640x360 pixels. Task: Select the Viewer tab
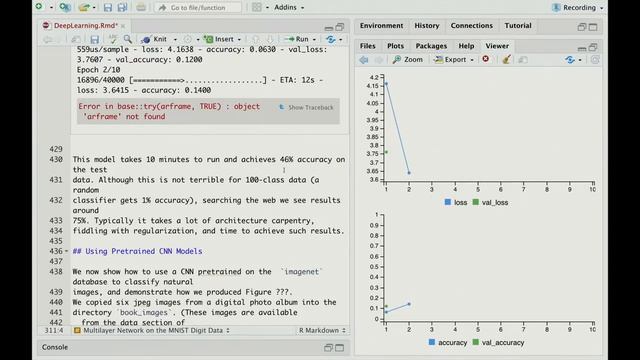[x=497, y=46]
